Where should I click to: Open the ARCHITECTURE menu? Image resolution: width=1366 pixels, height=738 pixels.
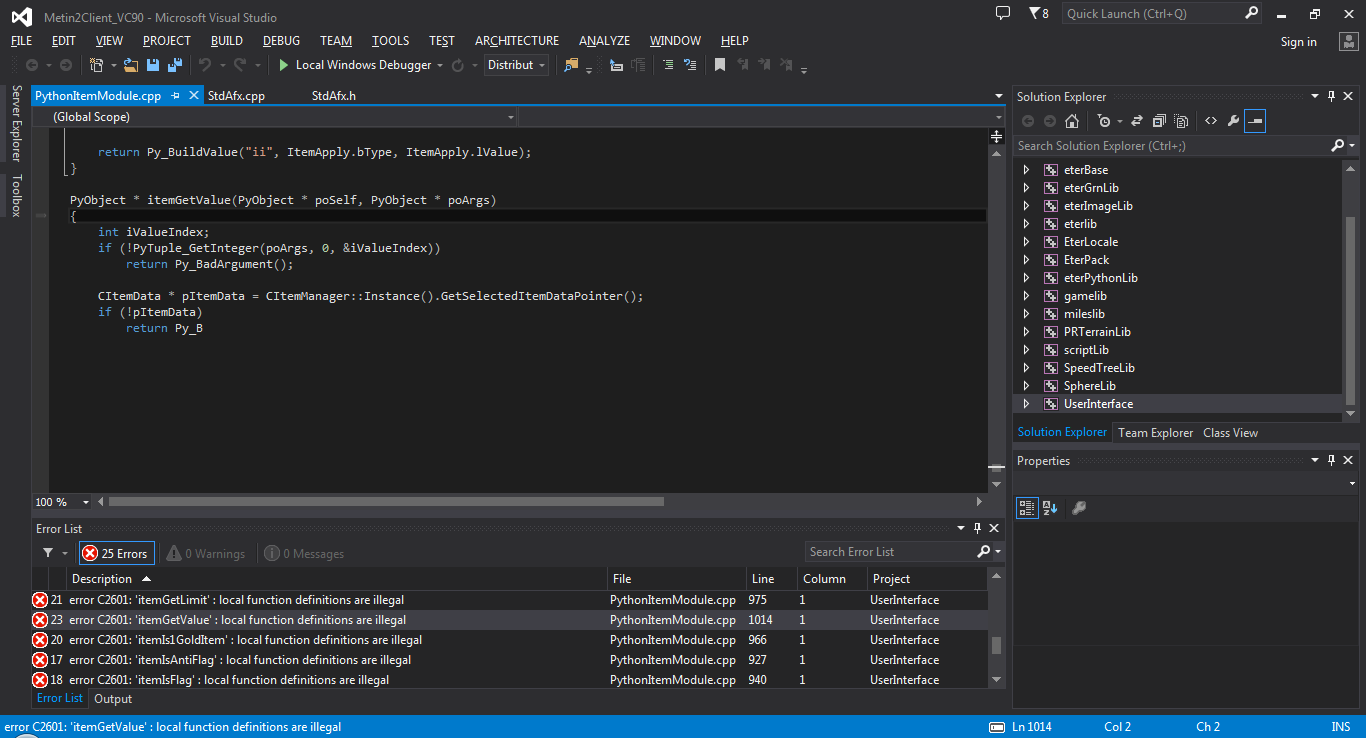(517, 41)
